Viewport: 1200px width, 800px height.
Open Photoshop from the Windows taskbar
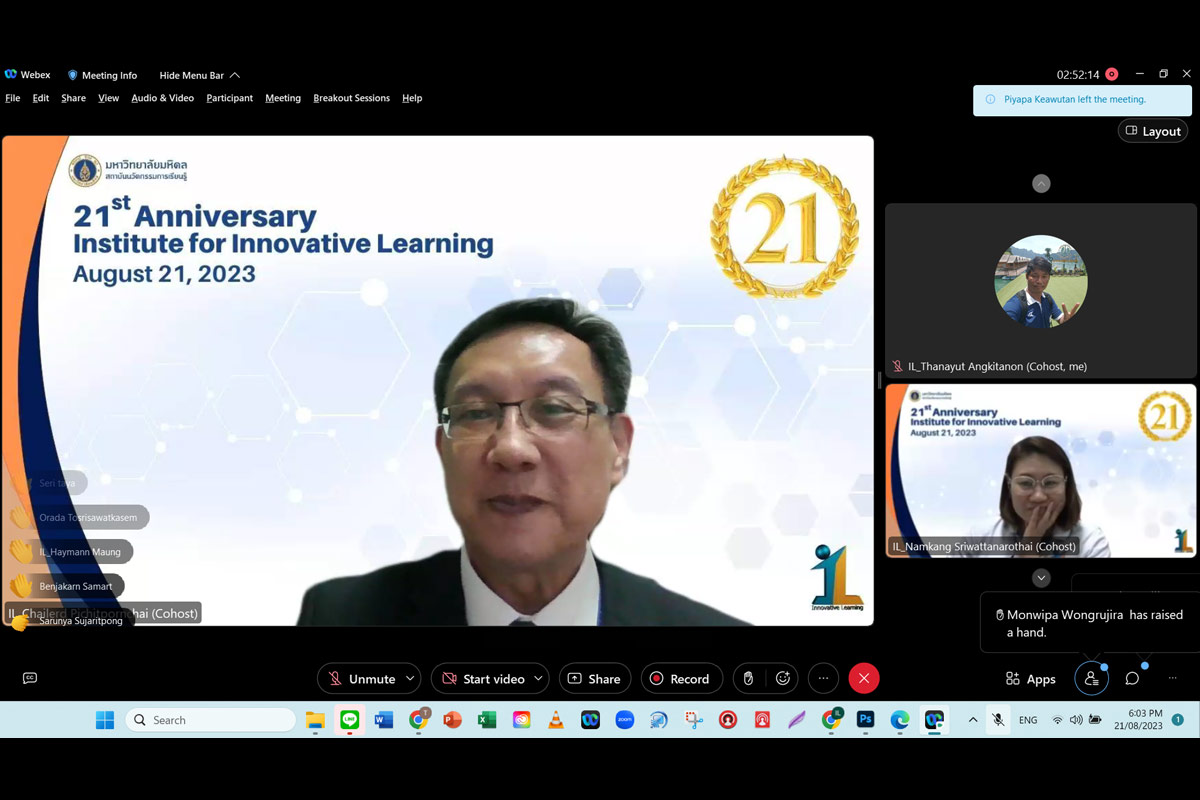[866, 720]
